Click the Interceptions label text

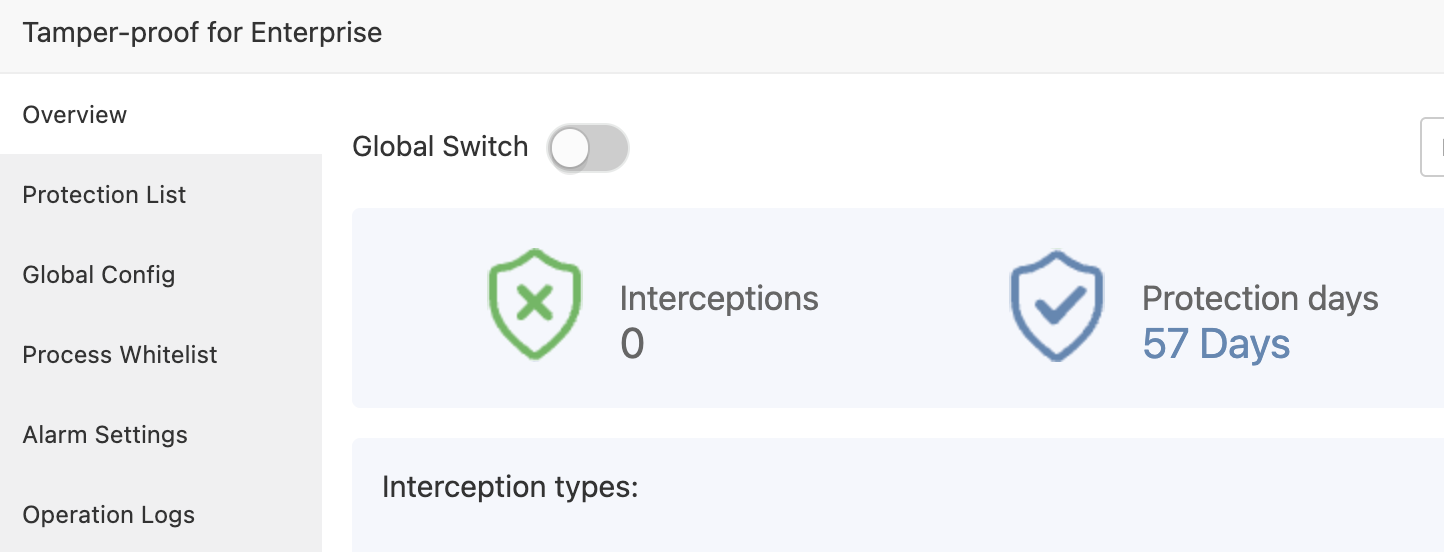[x=719, y=298]
